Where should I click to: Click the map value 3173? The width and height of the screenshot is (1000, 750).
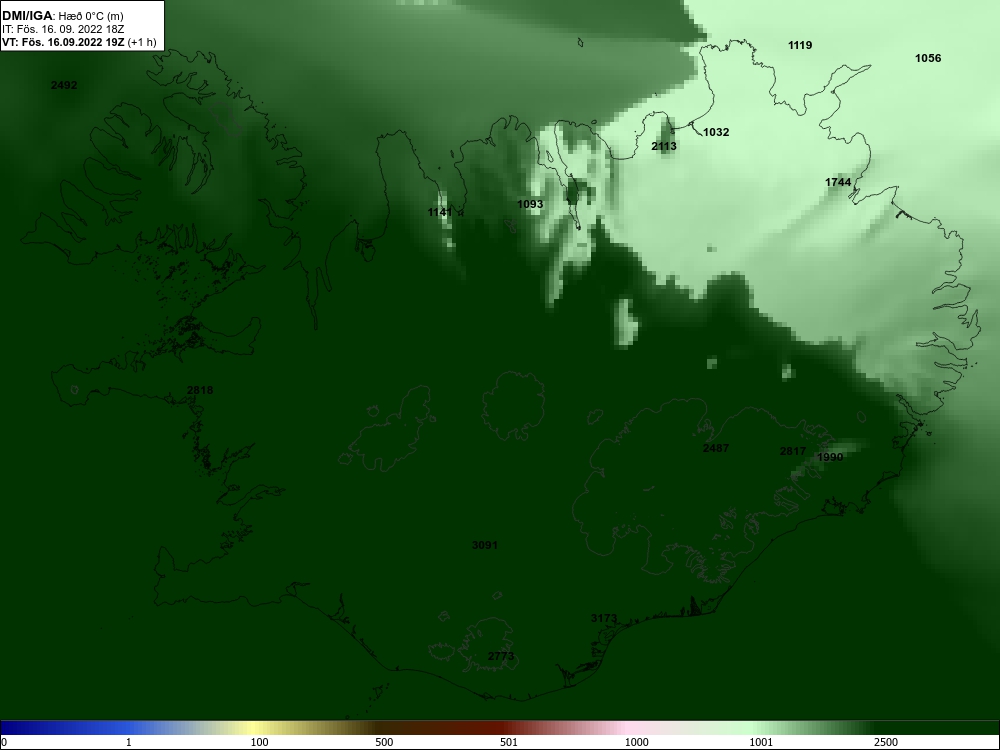[x=604, y=618]
